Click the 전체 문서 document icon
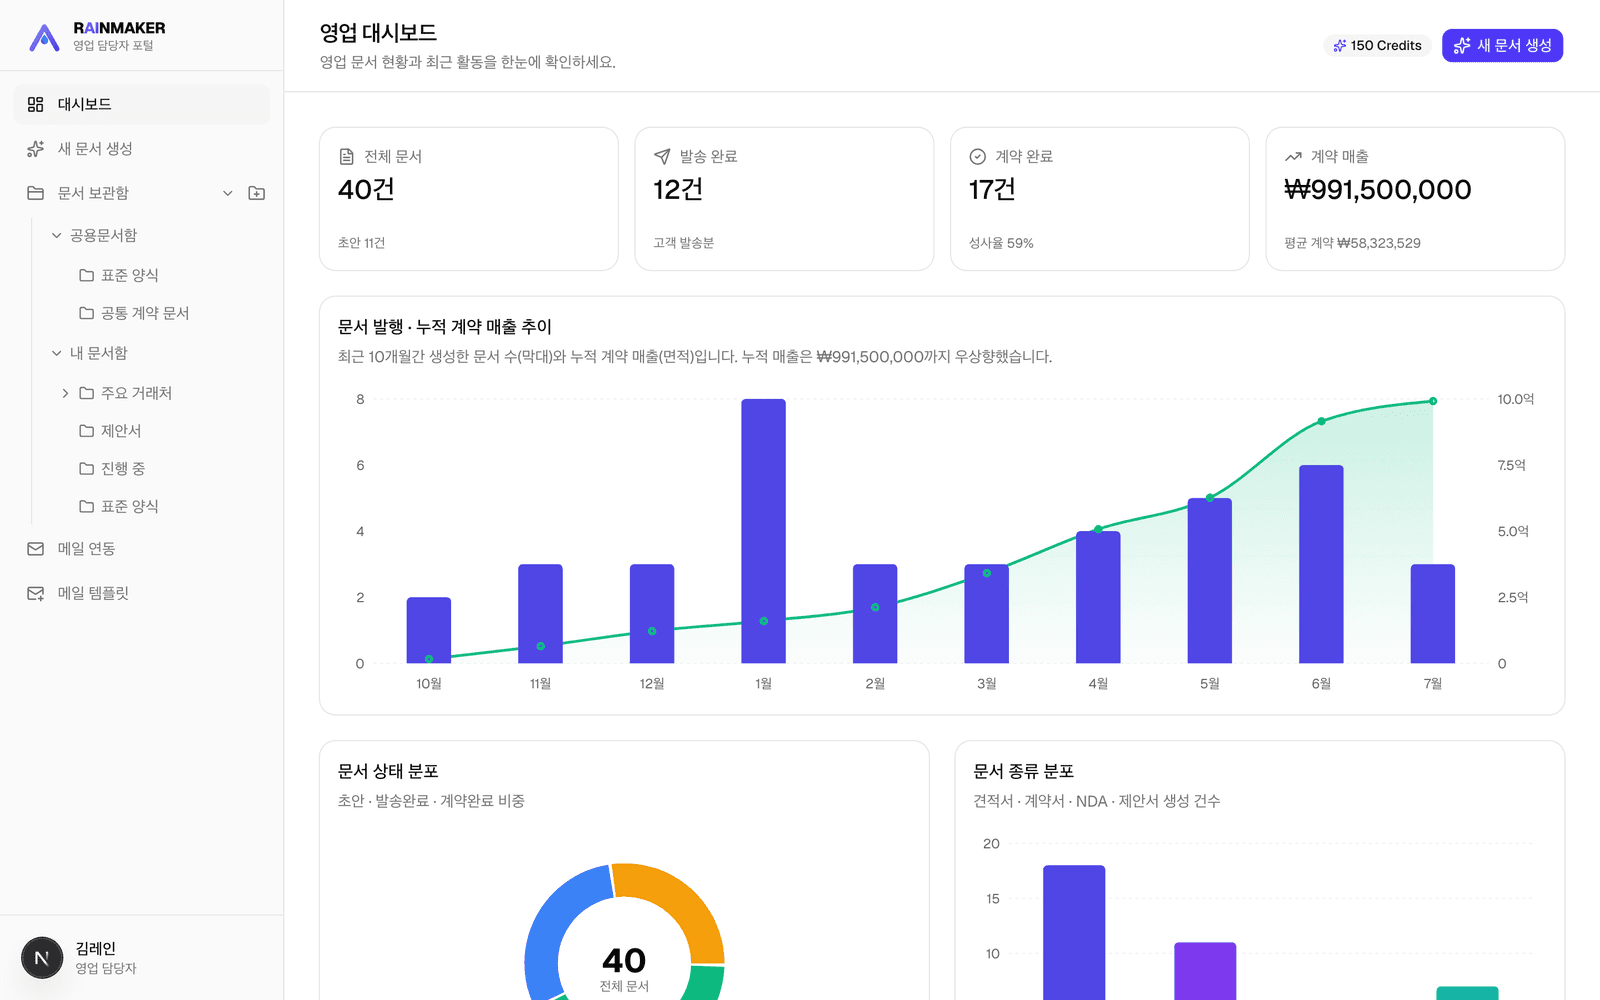This screenshot has height=1000, width=1600. [347, 157]
